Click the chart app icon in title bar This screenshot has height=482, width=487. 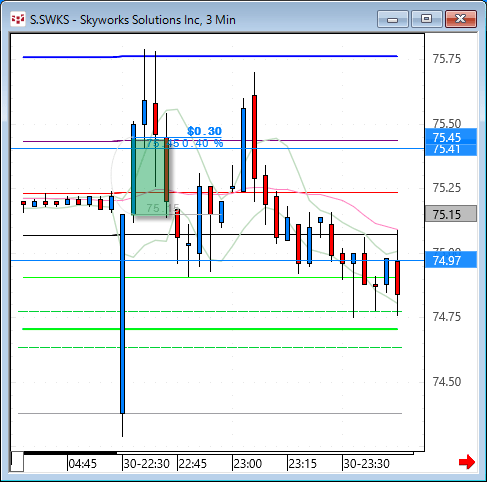tap(18, 19)
